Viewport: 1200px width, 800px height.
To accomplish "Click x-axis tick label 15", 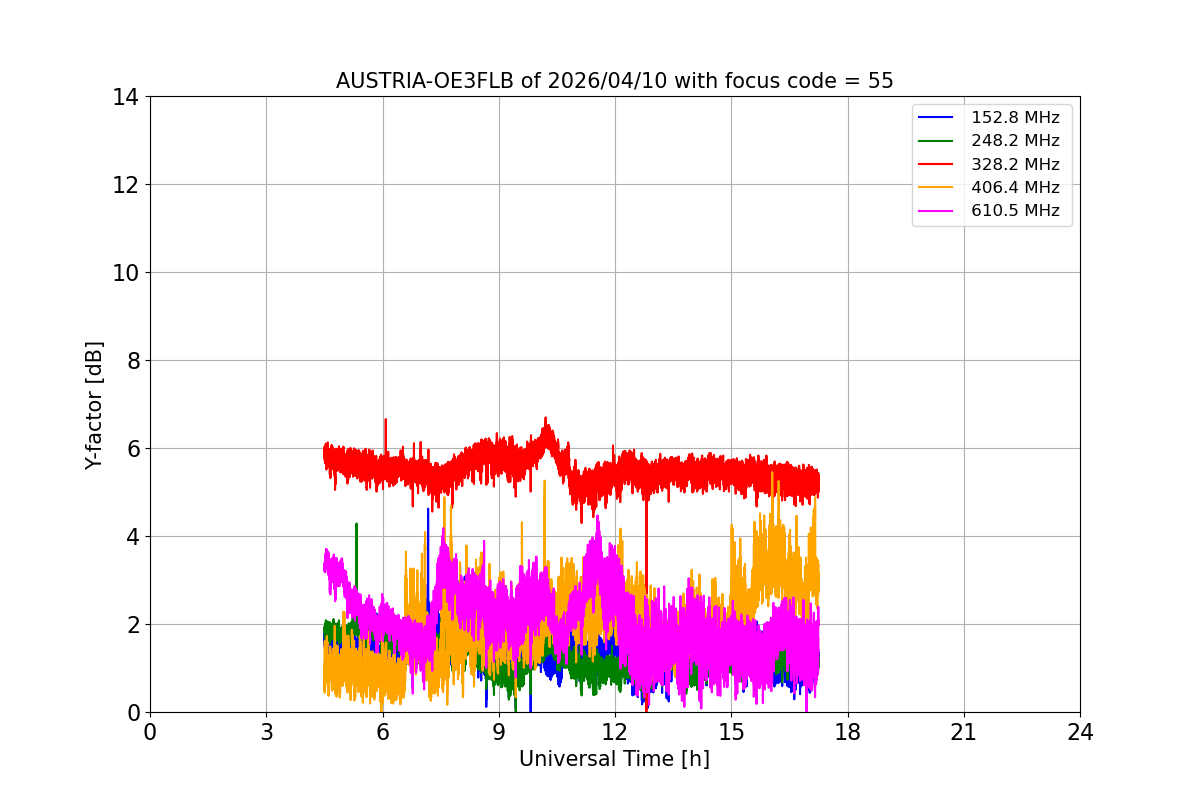I will coord(731,732).
